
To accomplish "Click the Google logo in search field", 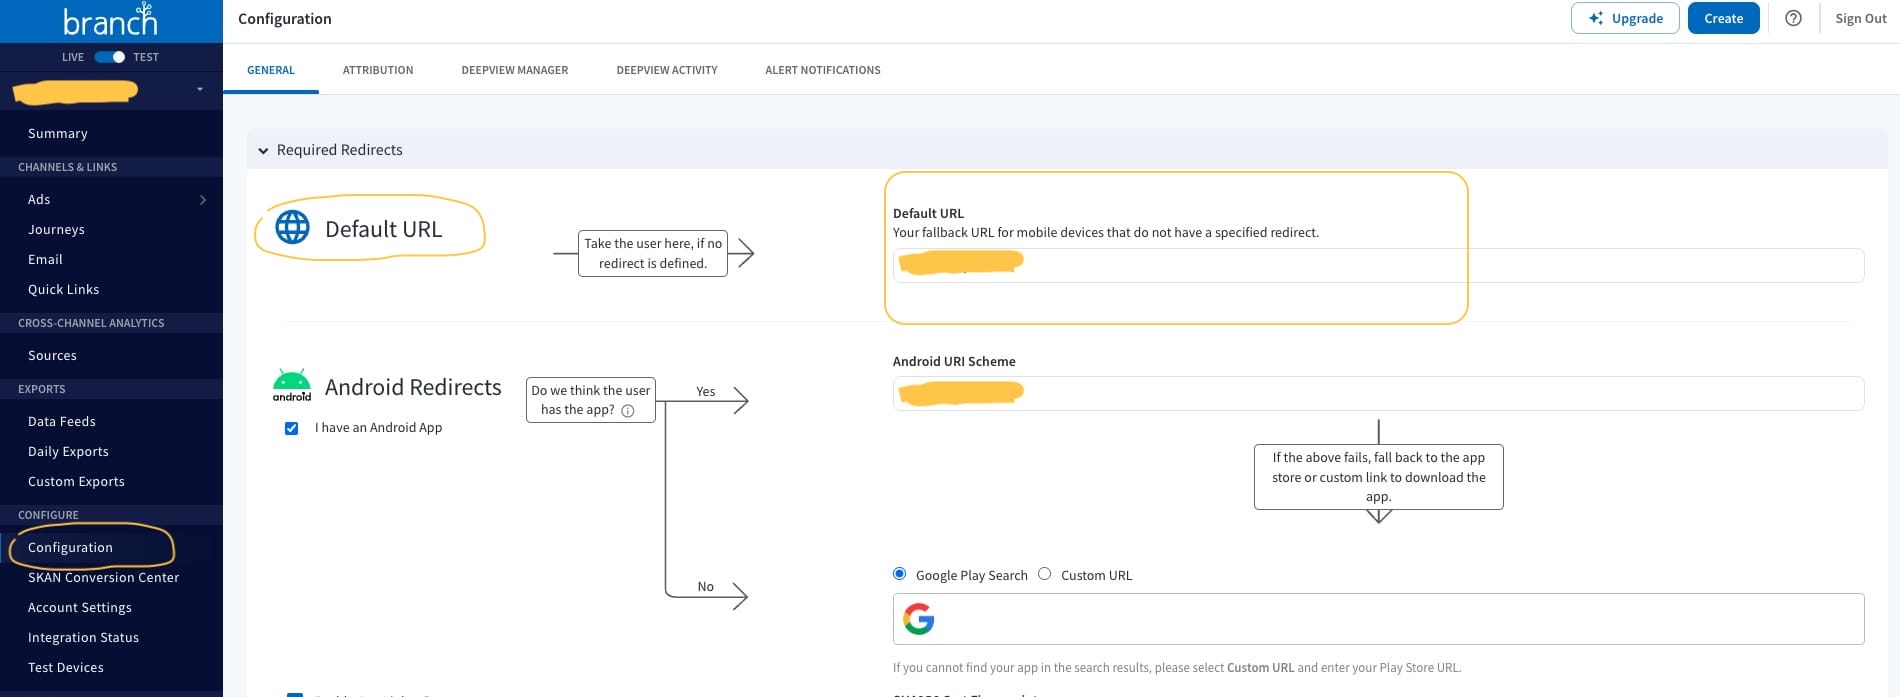I will coord(918,619).
